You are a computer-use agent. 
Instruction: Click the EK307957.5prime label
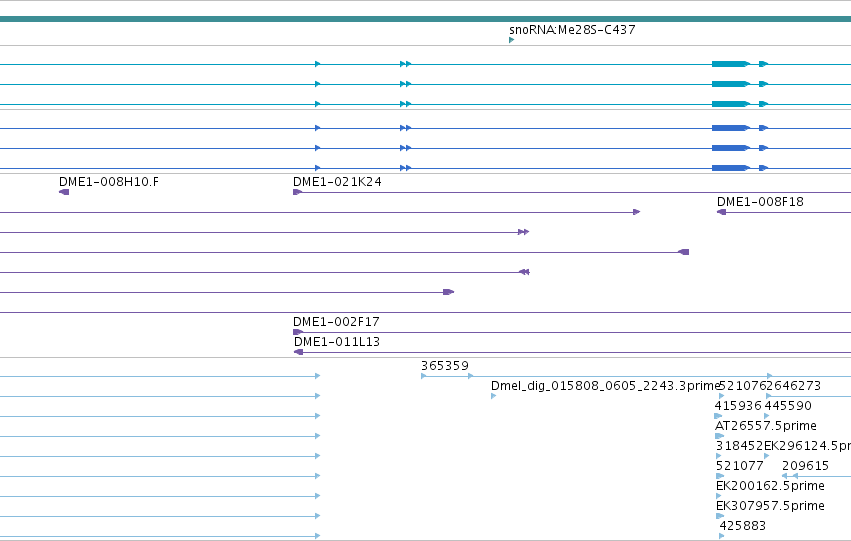coord(770,506)
